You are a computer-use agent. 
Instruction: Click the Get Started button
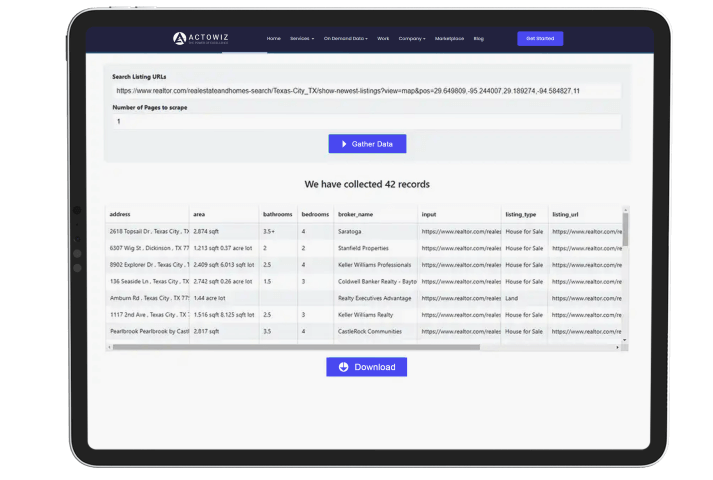[540, 39]
